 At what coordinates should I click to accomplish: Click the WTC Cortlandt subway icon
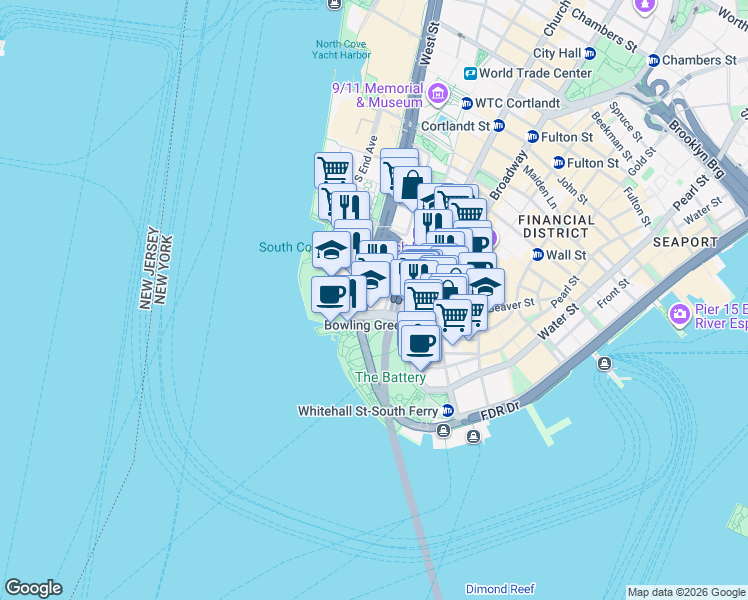click(467, 103)
